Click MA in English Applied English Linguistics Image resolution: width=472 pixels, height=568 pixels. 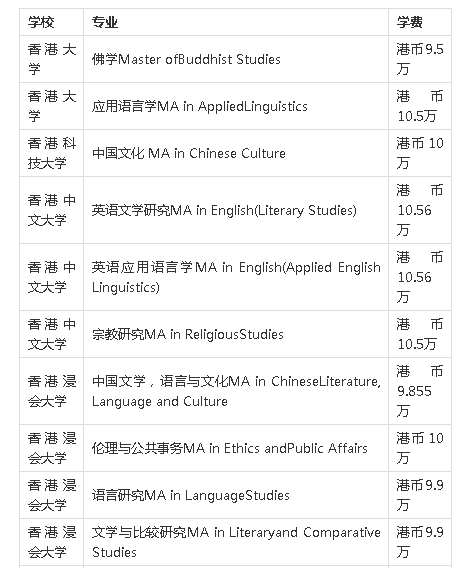(236, 277)
